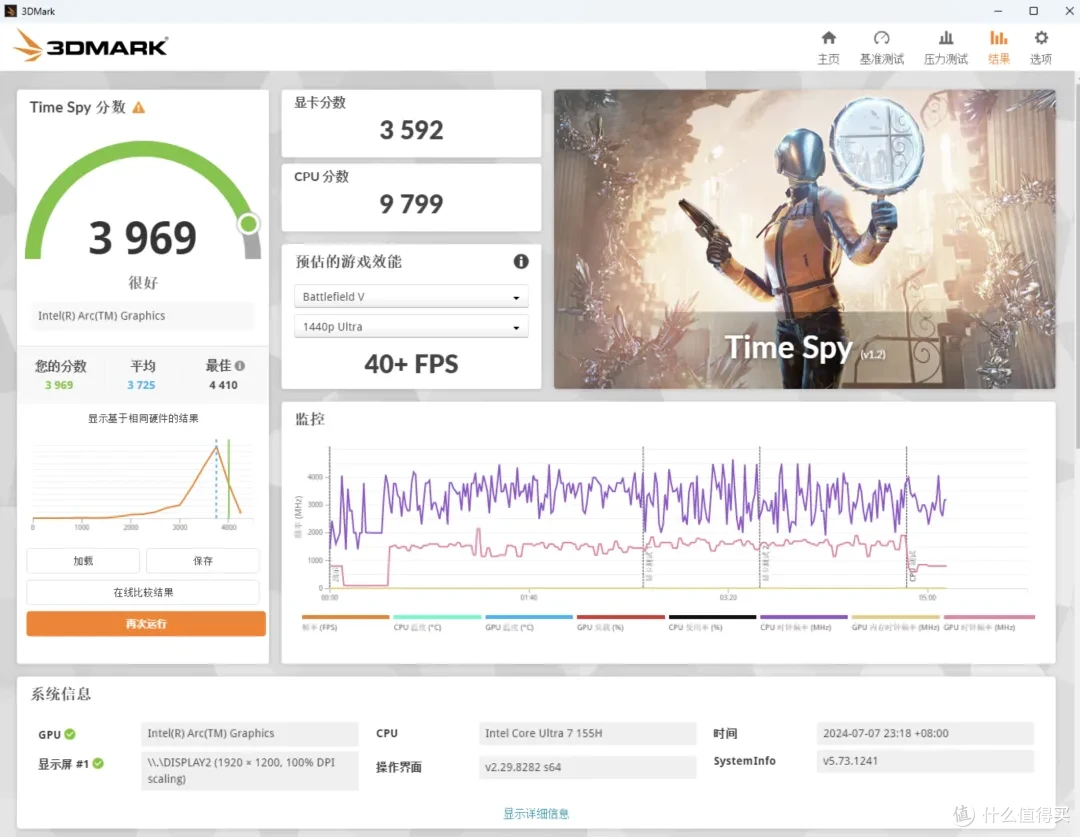Click the score distribution chart
1080x837 pixels.
pyautogui.click(x=143, y=484)
